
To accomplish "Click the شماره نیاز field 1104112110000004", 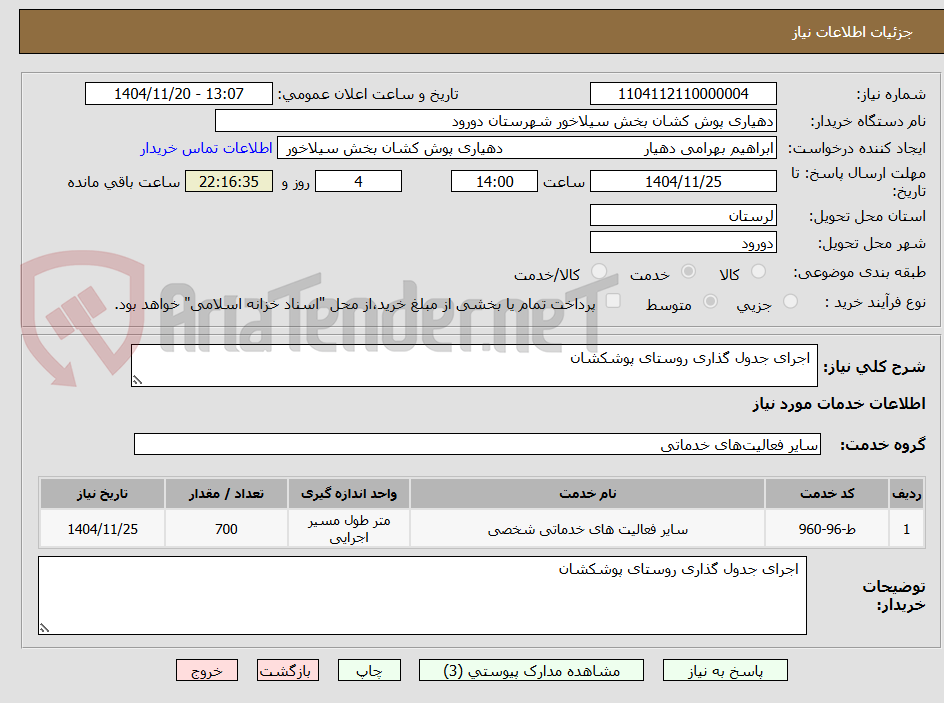I will point(683,94).
